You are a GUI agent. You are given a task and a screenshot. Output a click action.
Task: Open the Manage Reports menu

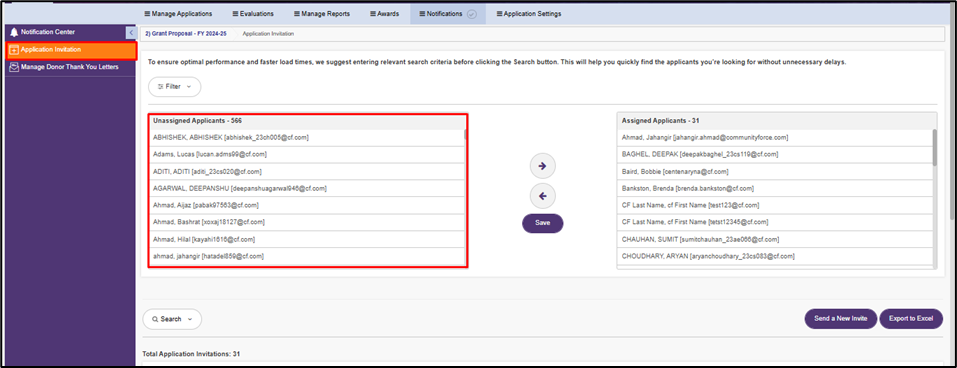[321, 13]
